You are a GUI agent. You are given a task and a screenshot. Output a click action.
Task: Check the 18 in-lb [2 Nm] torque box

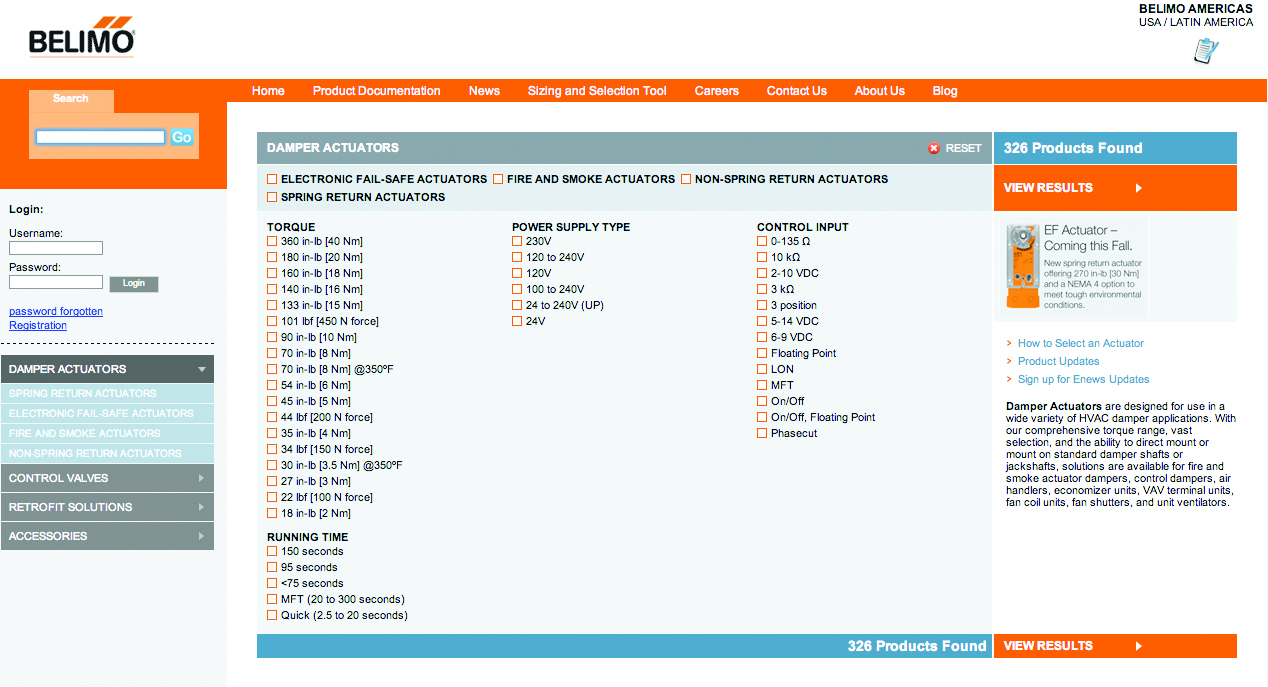(272, 513)
